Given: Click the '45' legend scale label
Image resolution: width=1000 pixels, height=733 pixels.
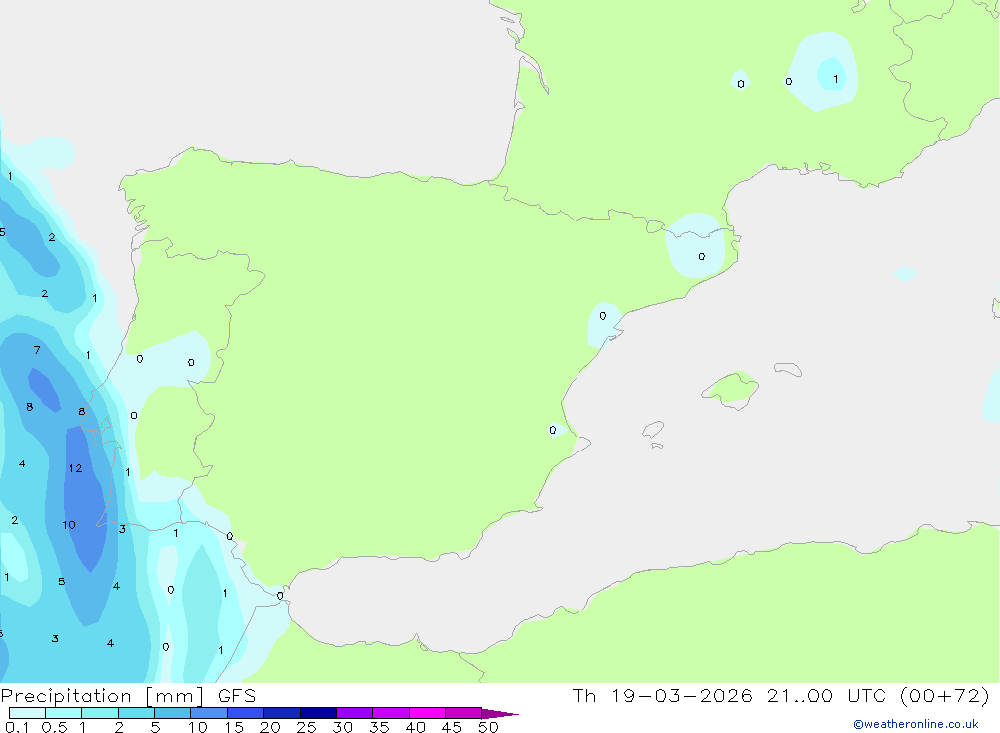Looking at the screenshot, I should 452,727.
